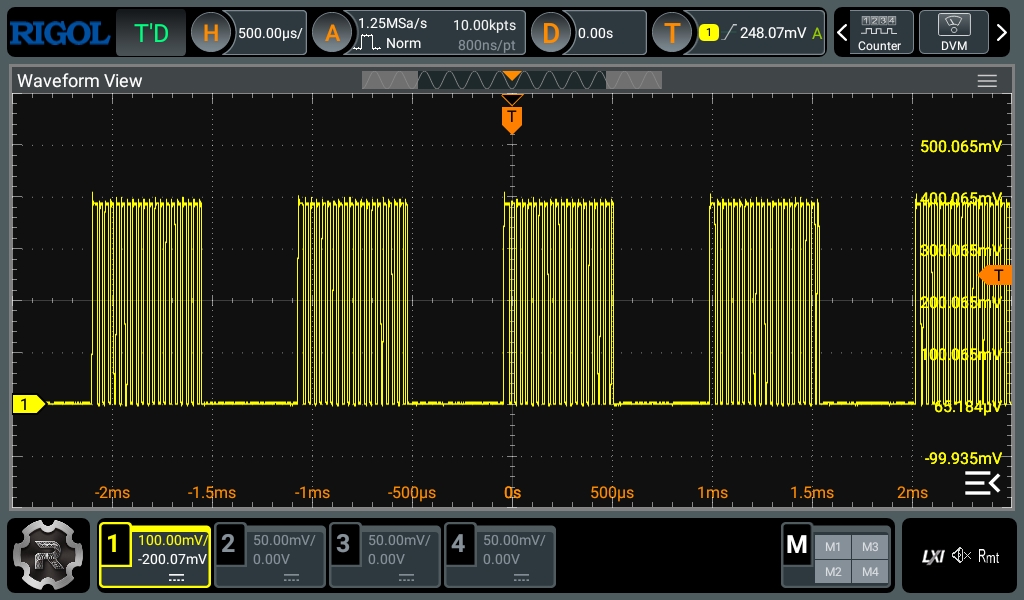Screen dimensions: 1024x600
Task: Show next quick tools with right arrow
Action: click(1001, 33)
